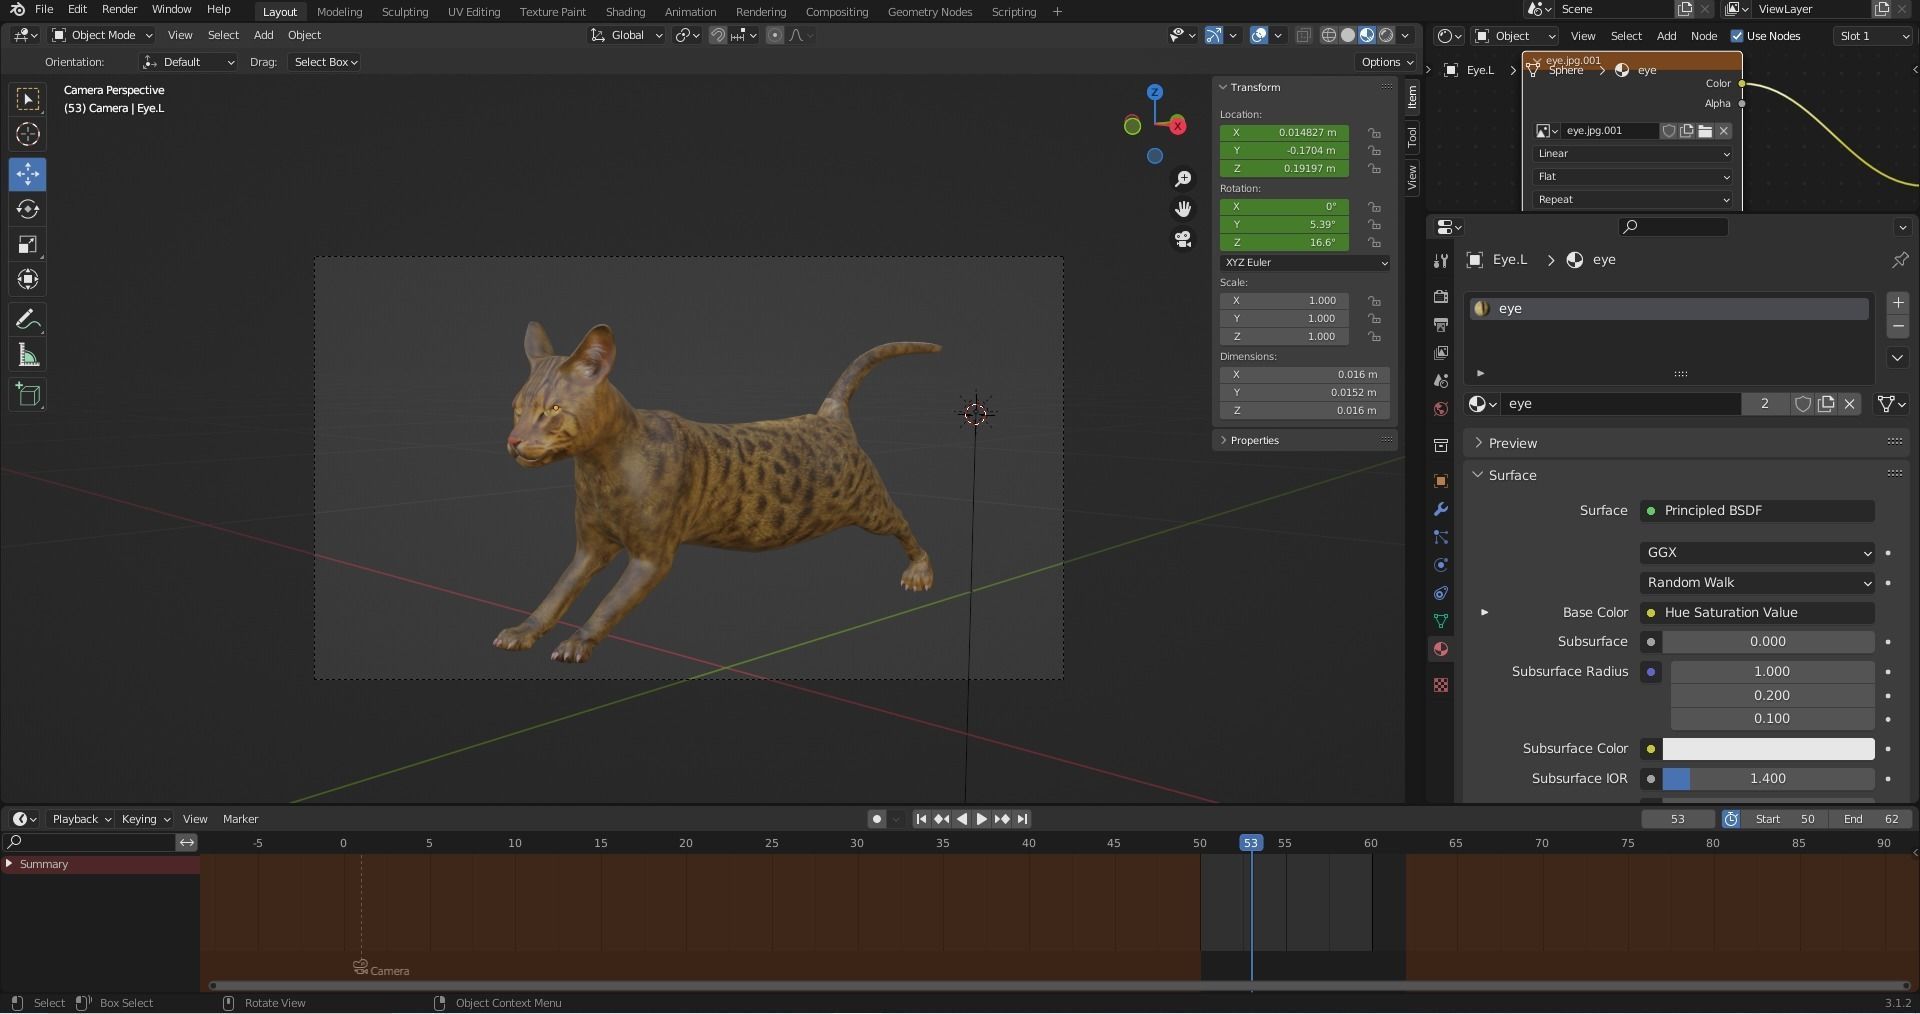Open the Object Mode dropdown

pos(103,35)
